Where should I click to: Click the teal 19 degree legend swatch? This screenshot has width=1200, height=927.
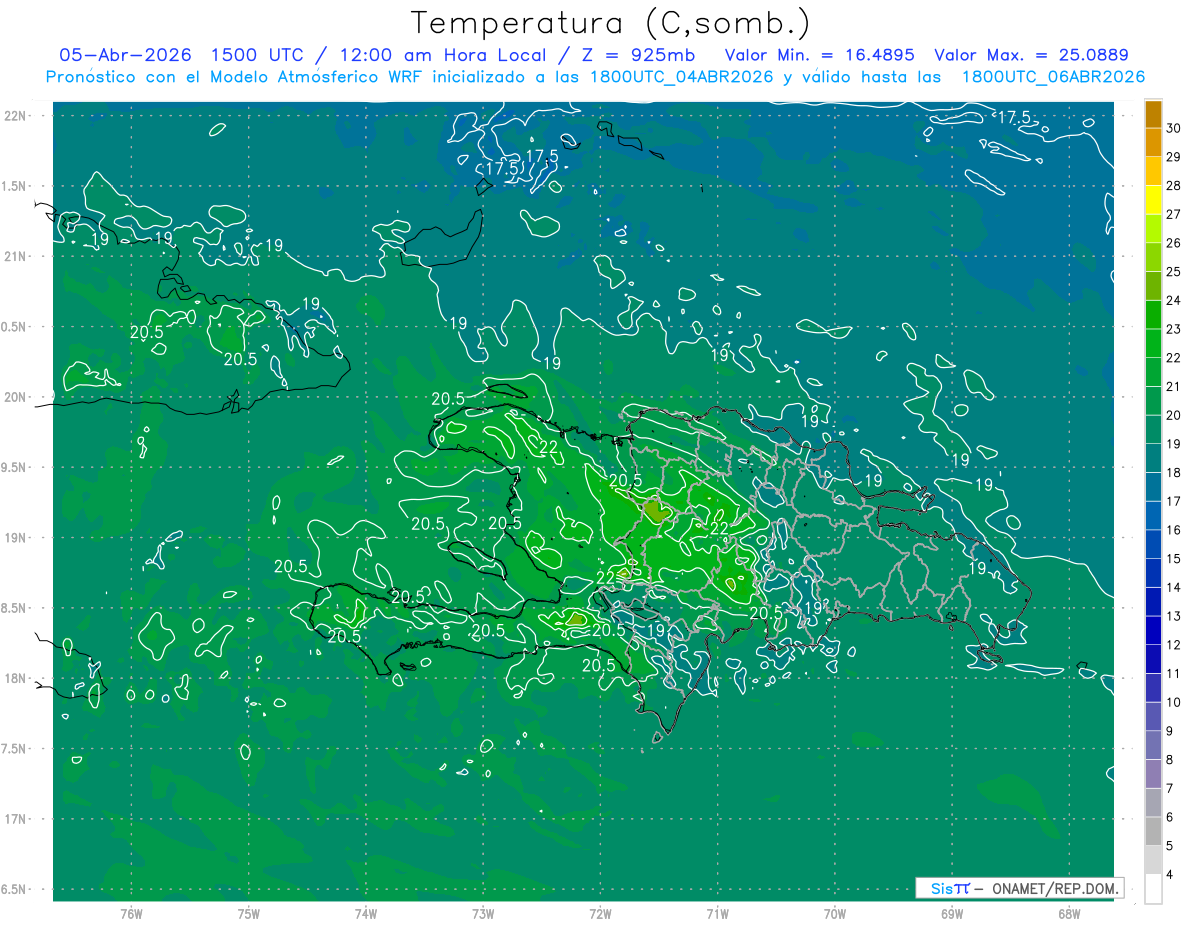pyautogui.click(x=1153, y=430)
